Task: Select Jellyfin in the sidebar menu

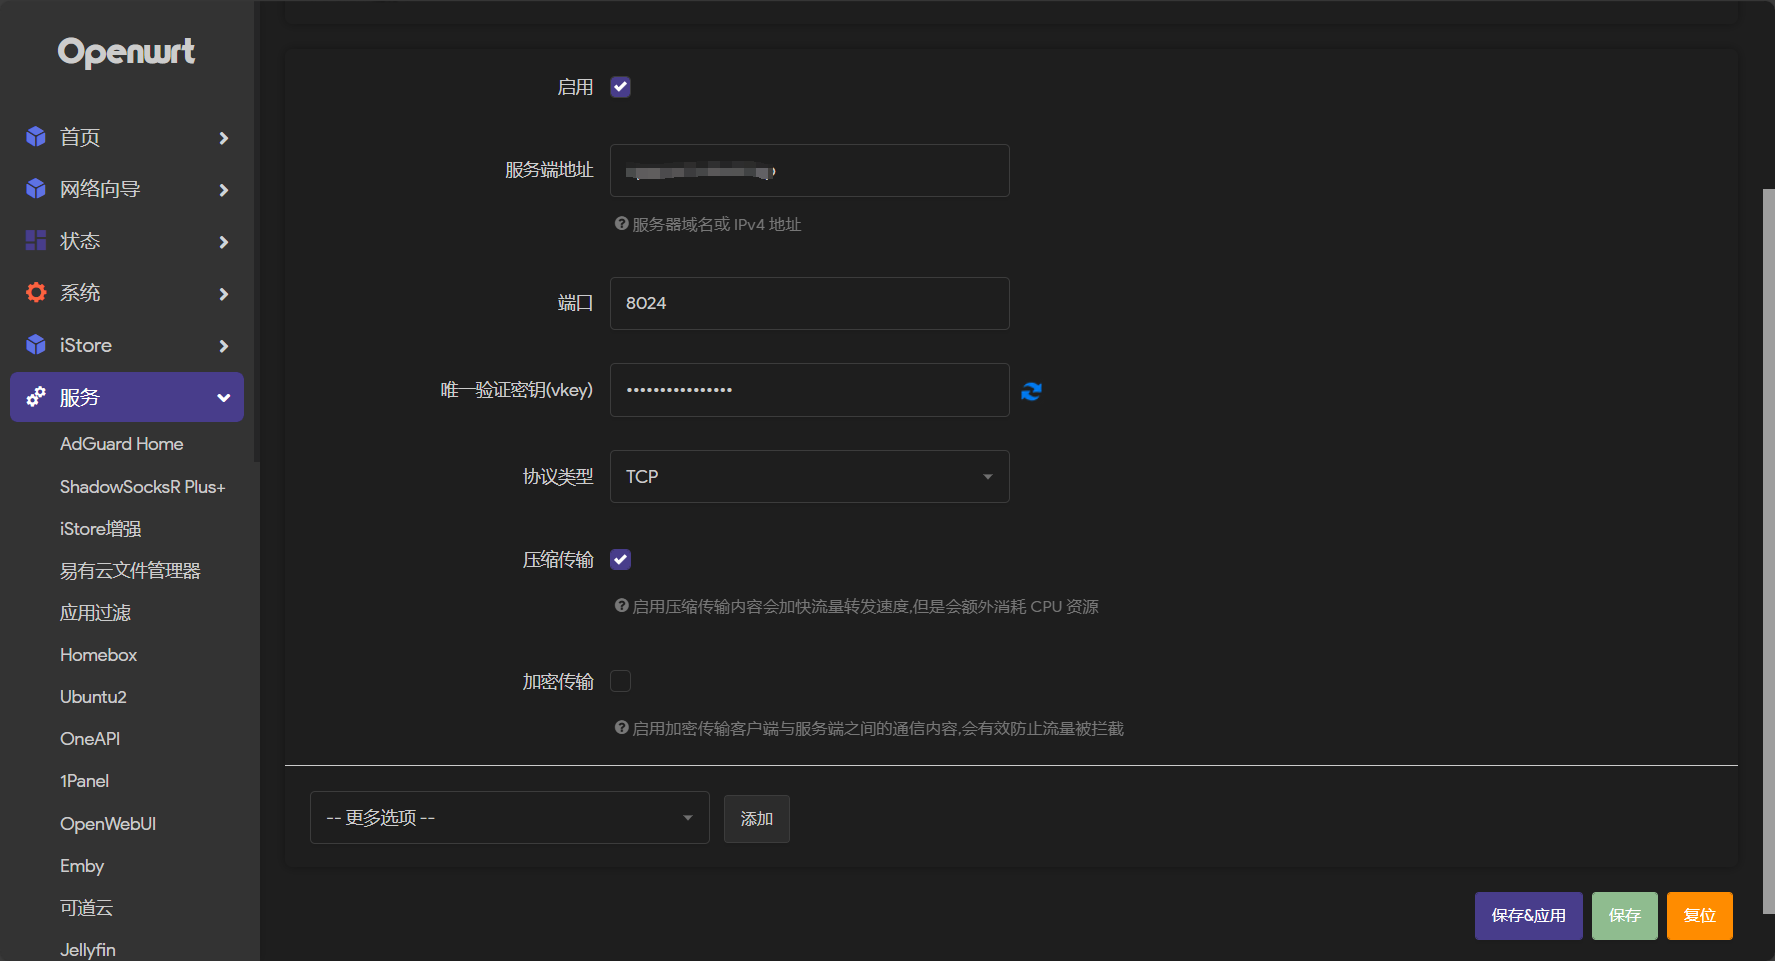Action: (87, 948)
